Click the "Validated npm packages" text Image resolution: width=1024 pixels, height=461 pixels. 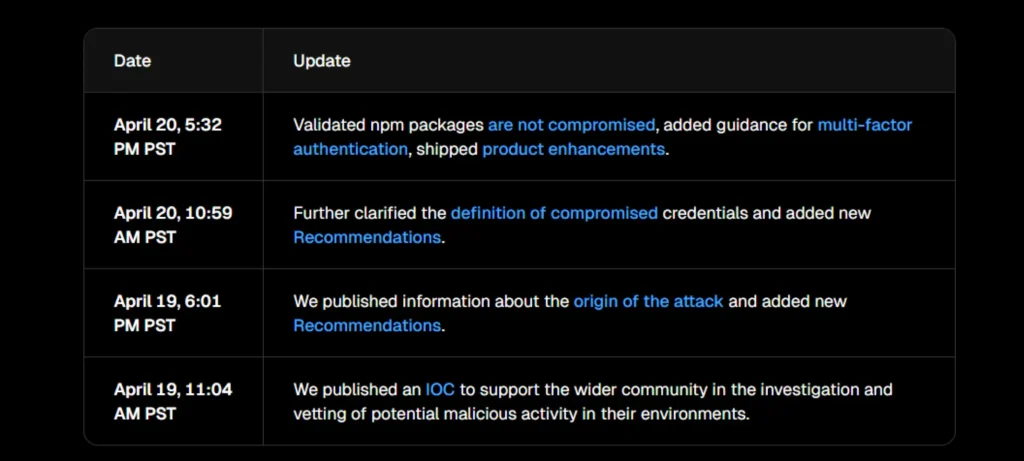pos(388,125)
